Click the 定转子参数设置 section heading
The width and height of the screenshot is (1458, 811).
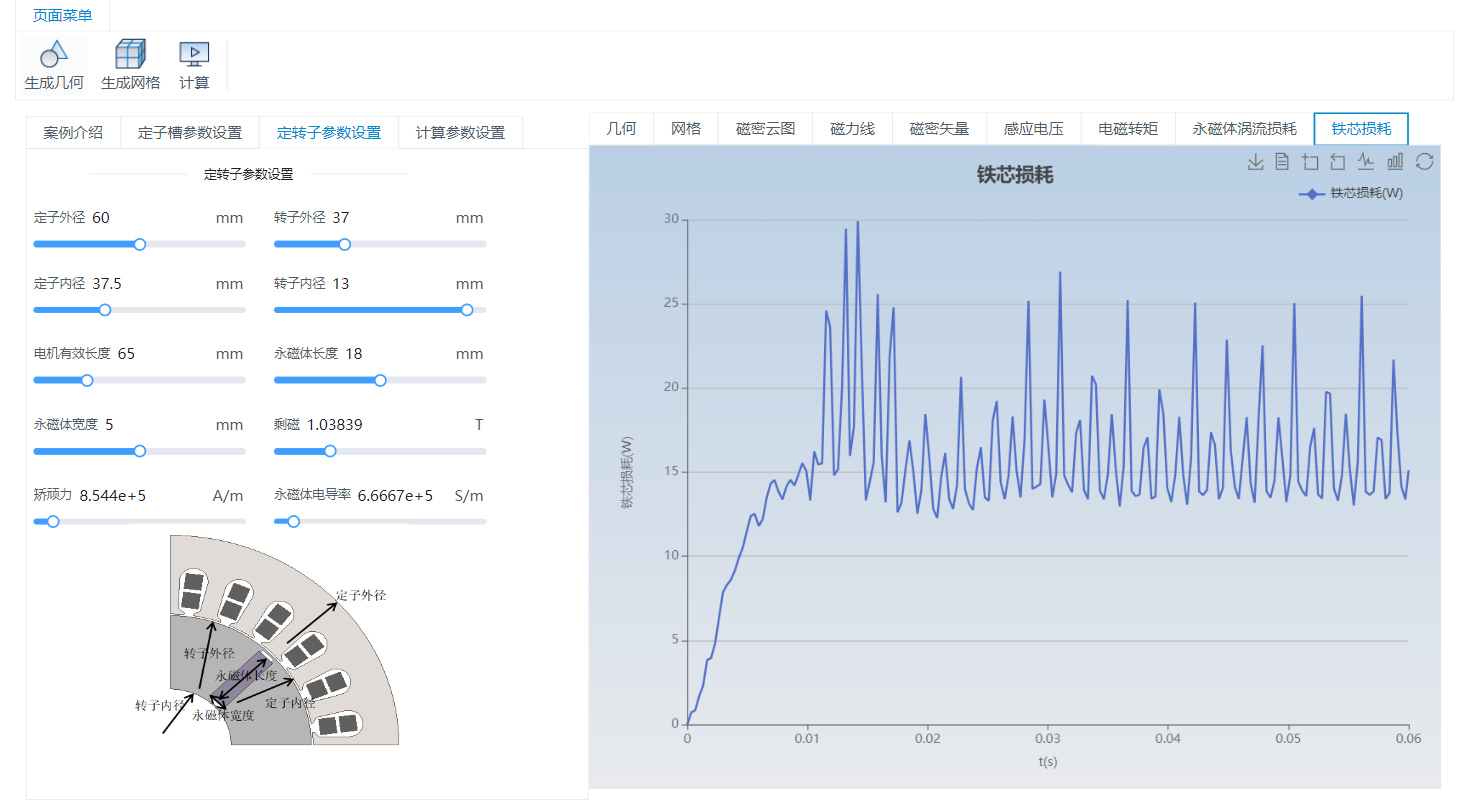click(249, 174)
